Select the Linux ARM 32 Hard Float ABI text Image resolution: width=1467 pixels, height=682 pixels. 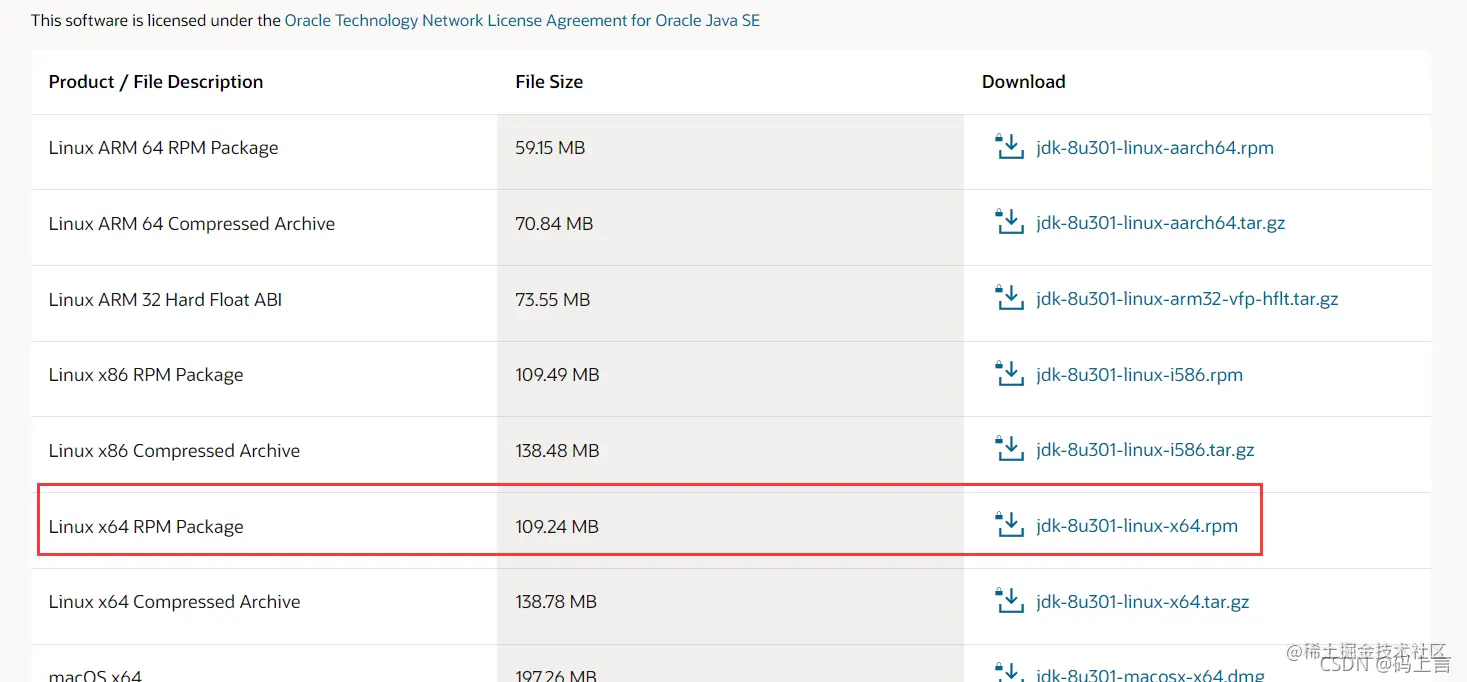coord(165,299)
